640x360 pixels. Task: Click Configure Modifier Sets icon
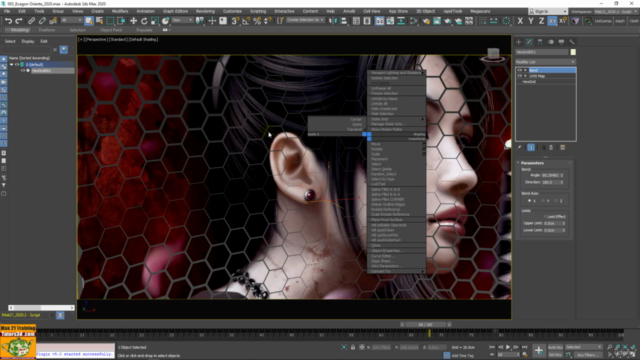point(563,147)
